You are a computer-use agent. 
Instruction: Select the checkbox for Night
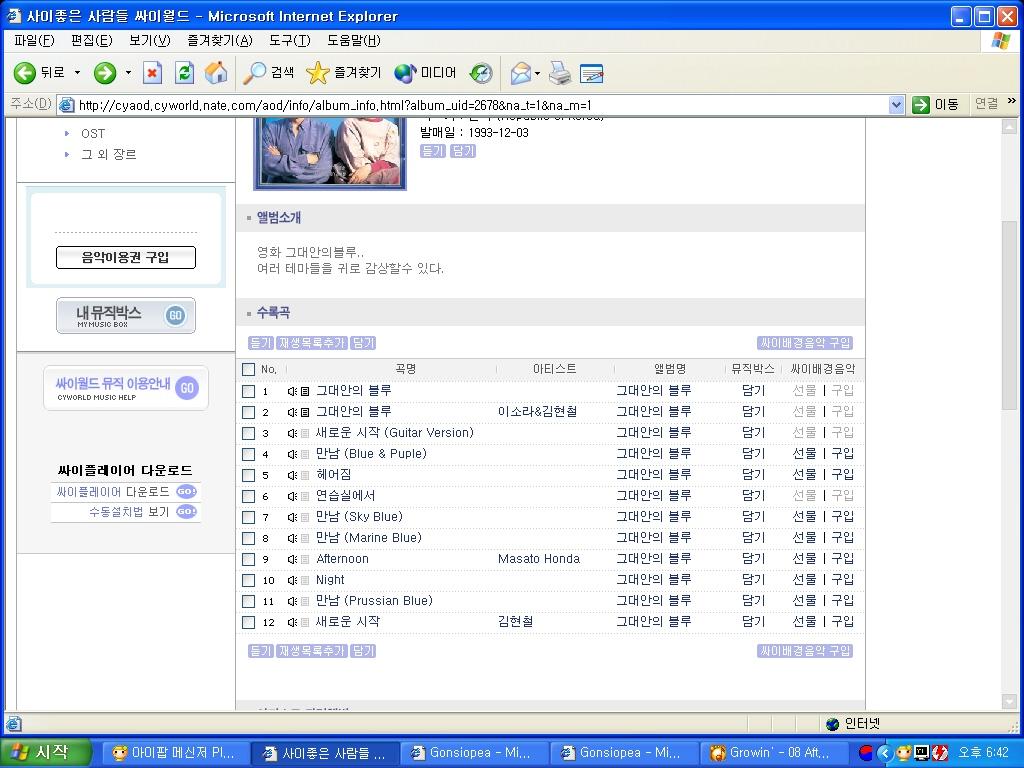[x=248, y=581]
